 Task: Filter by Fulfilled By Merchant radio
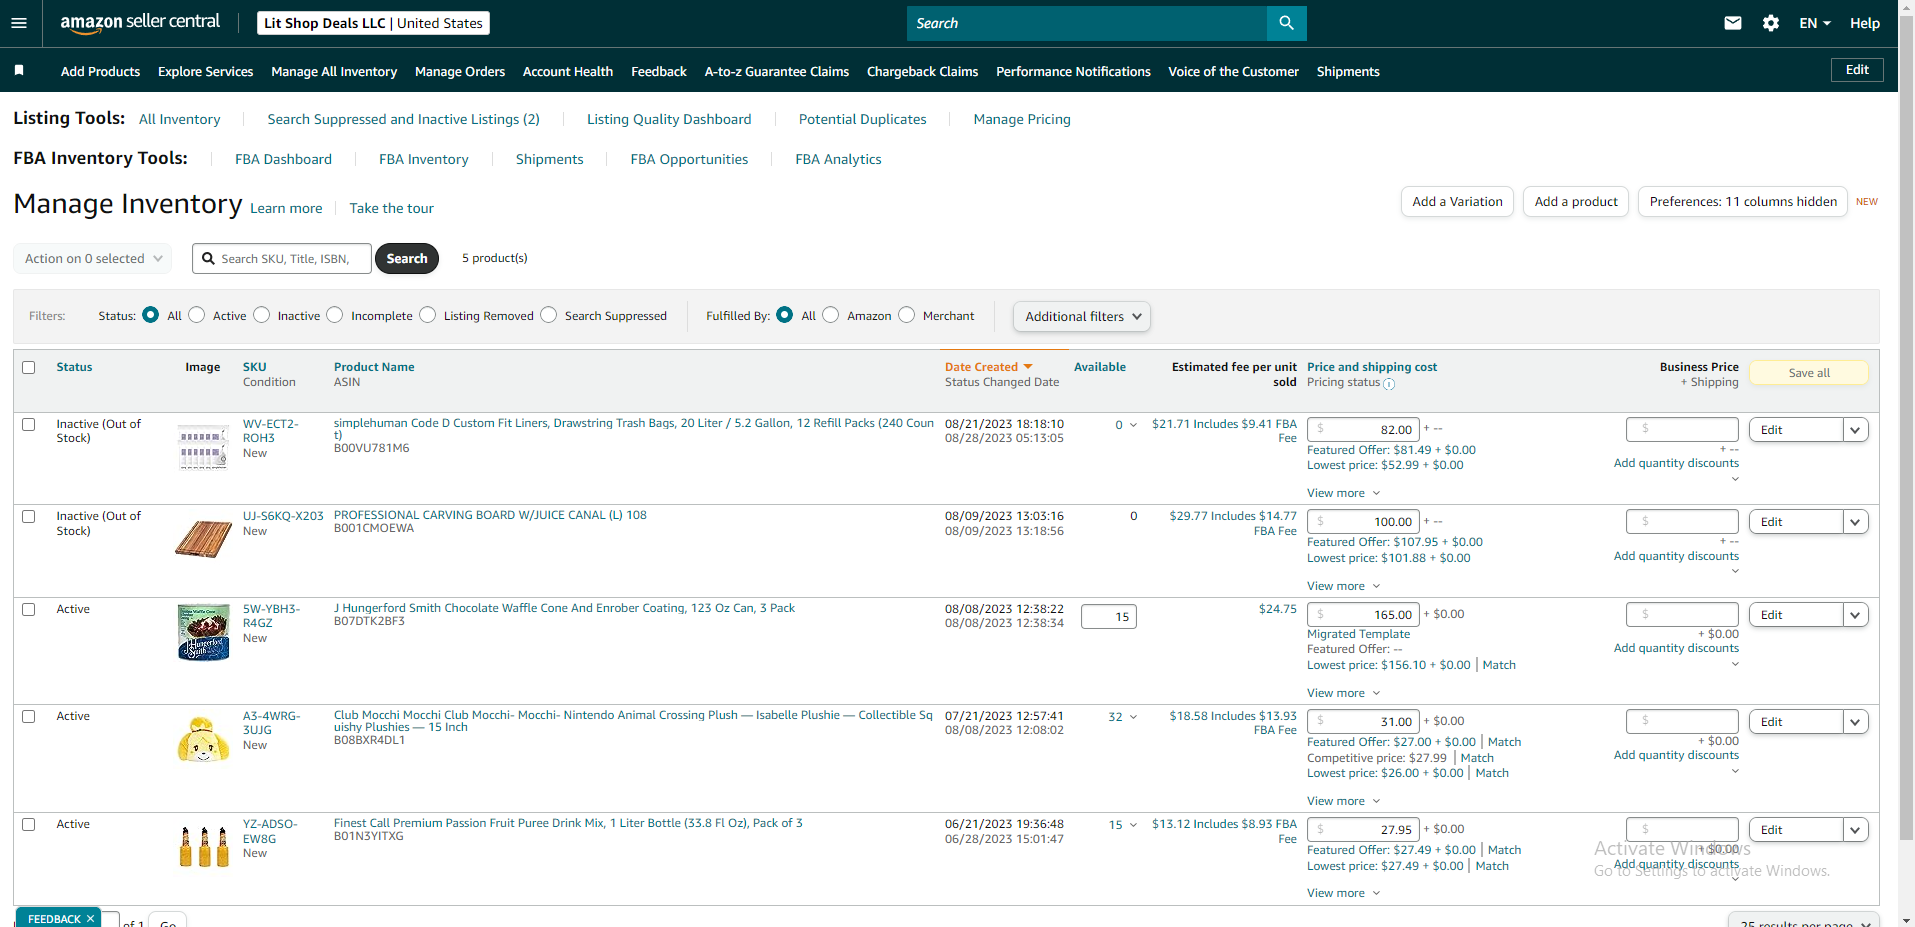(x=907, y=315)
